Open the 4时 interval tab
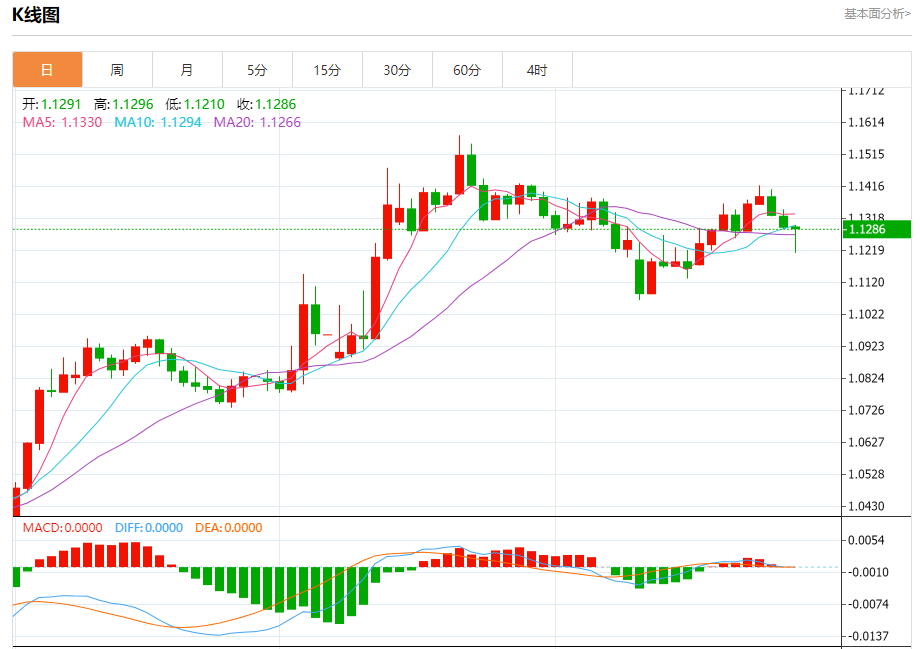The image size is (920, 649). pos(537,70)
